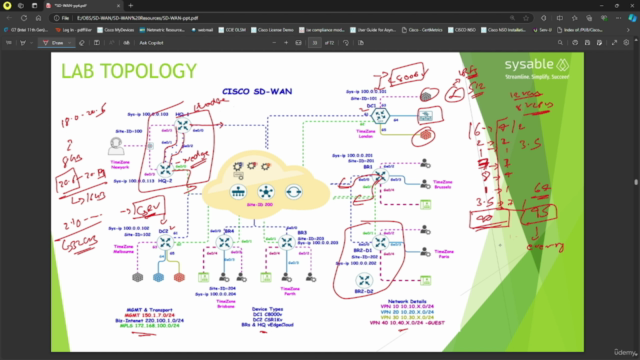Image resolution: width=640 pixels, height=360 pixels.
Task: Open the Cisco NSO Installation bookmark
Action: click(x=503, y=30)
